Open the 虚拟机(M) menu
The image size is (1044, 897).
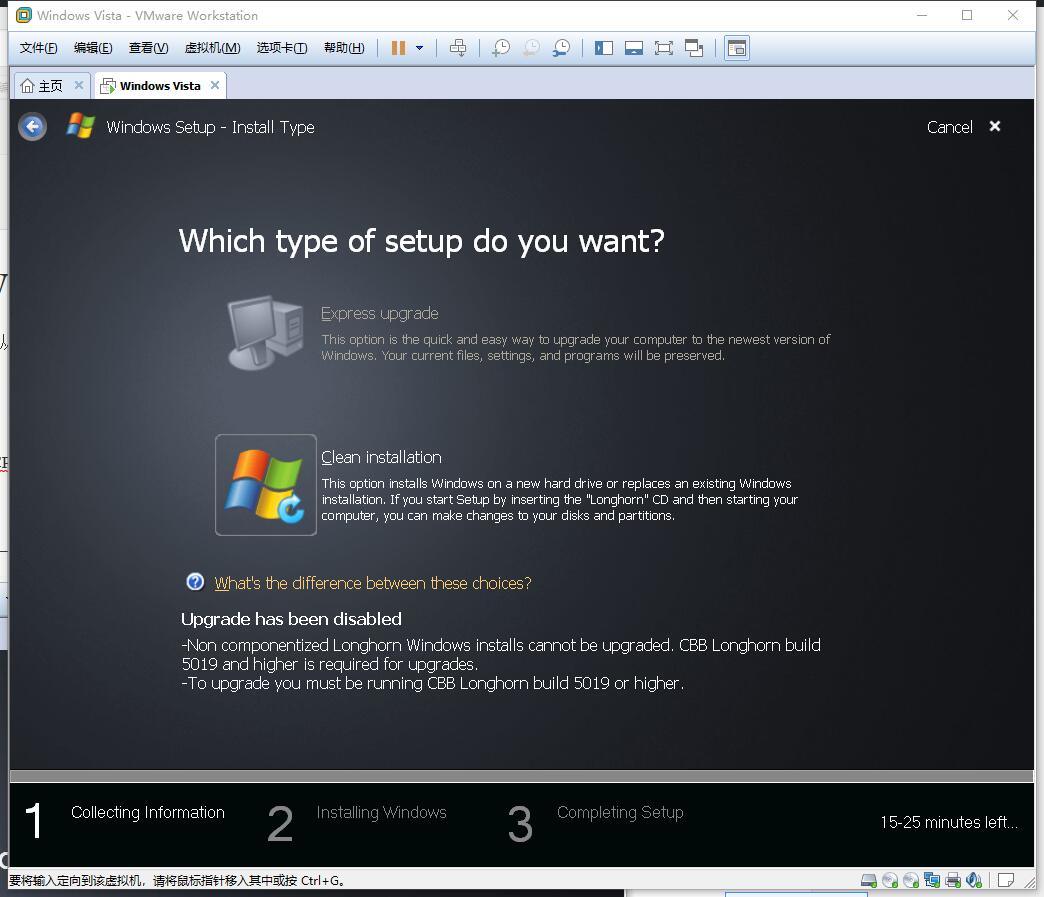(212, 48)
